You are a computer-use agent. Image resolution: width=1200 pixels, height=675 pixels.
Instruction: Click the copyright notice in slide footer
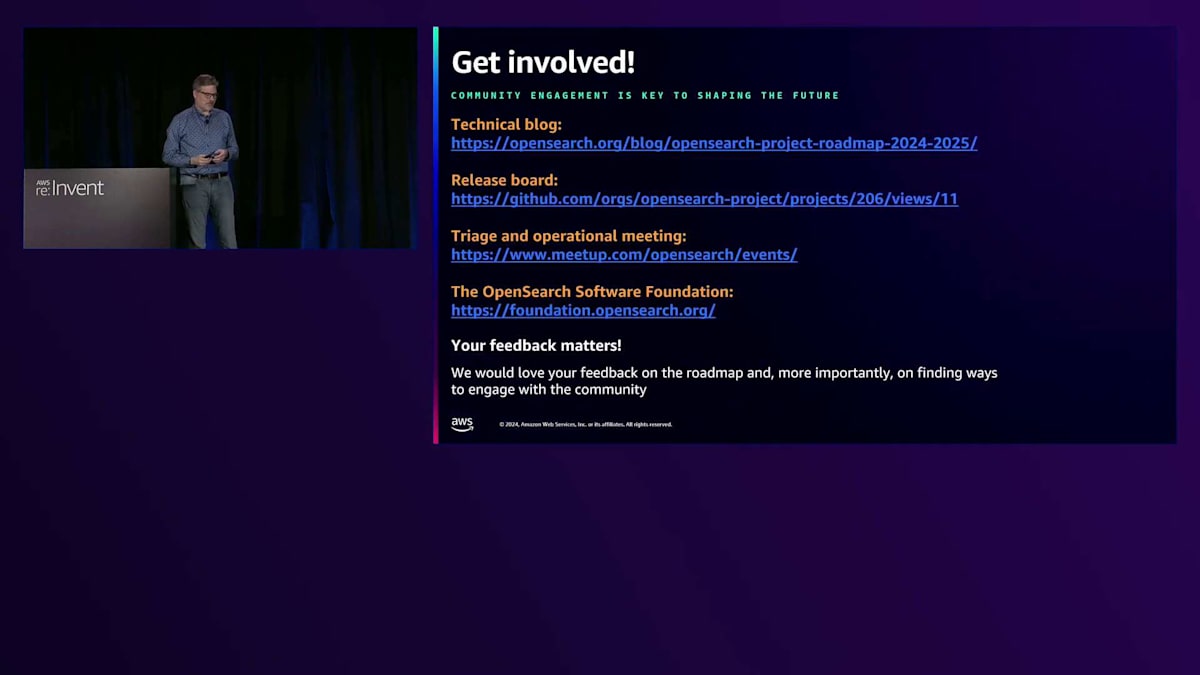click(586, 425)
